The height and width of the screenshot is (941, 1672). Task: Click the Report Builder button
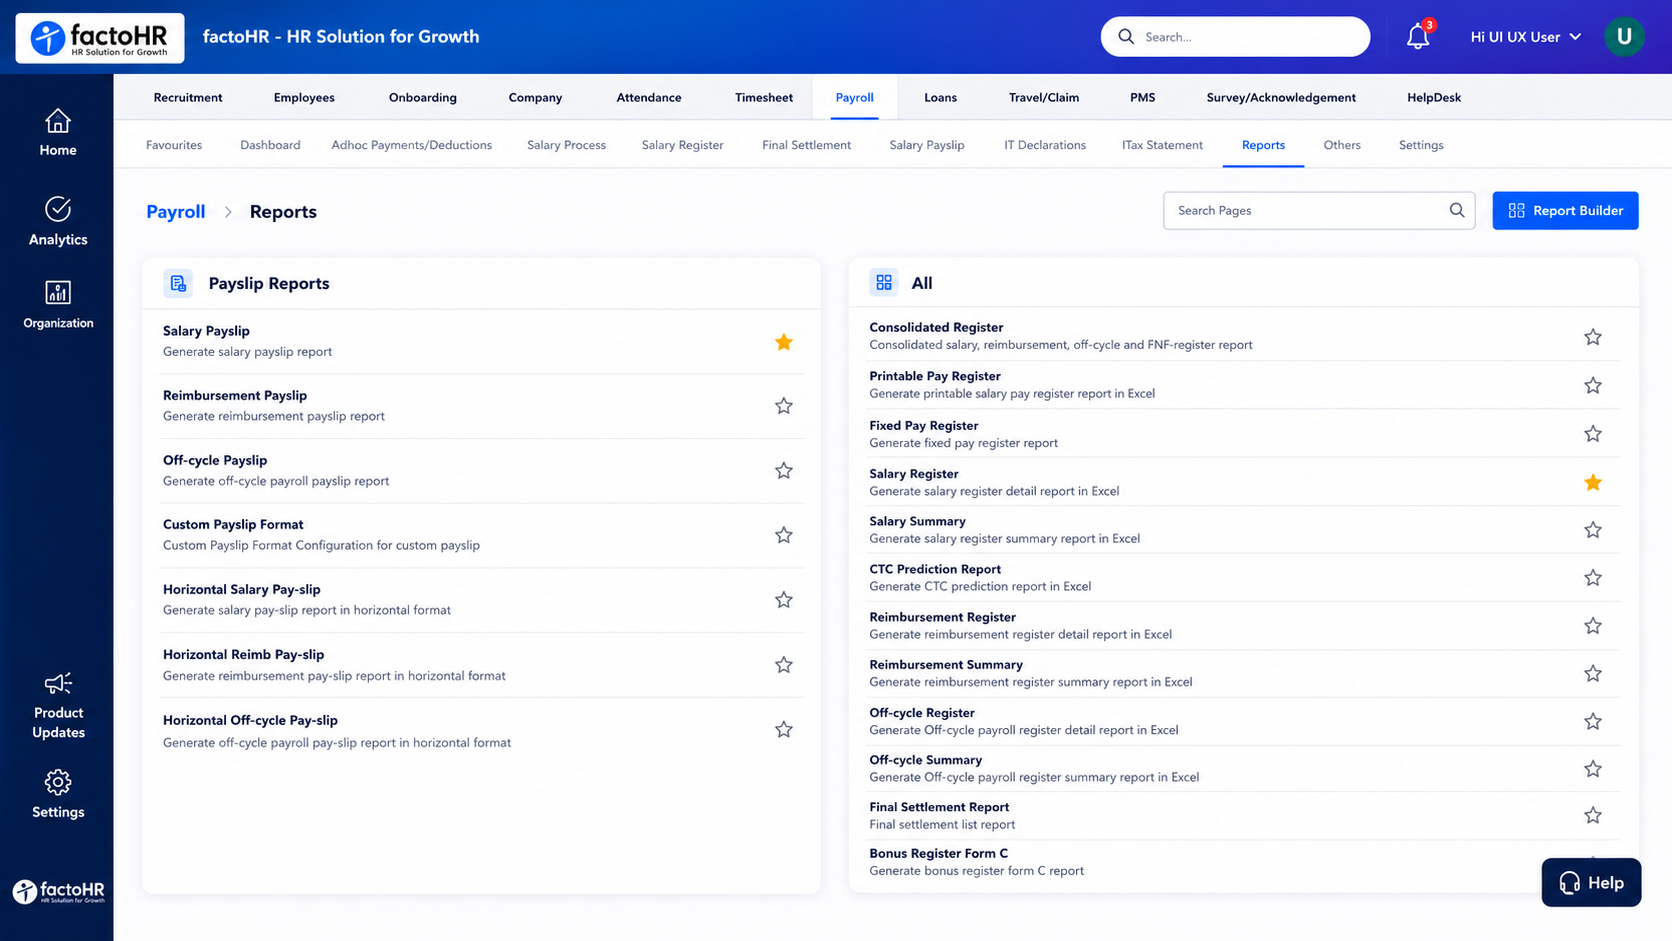pyautogui.click(x=1565, y=210)
